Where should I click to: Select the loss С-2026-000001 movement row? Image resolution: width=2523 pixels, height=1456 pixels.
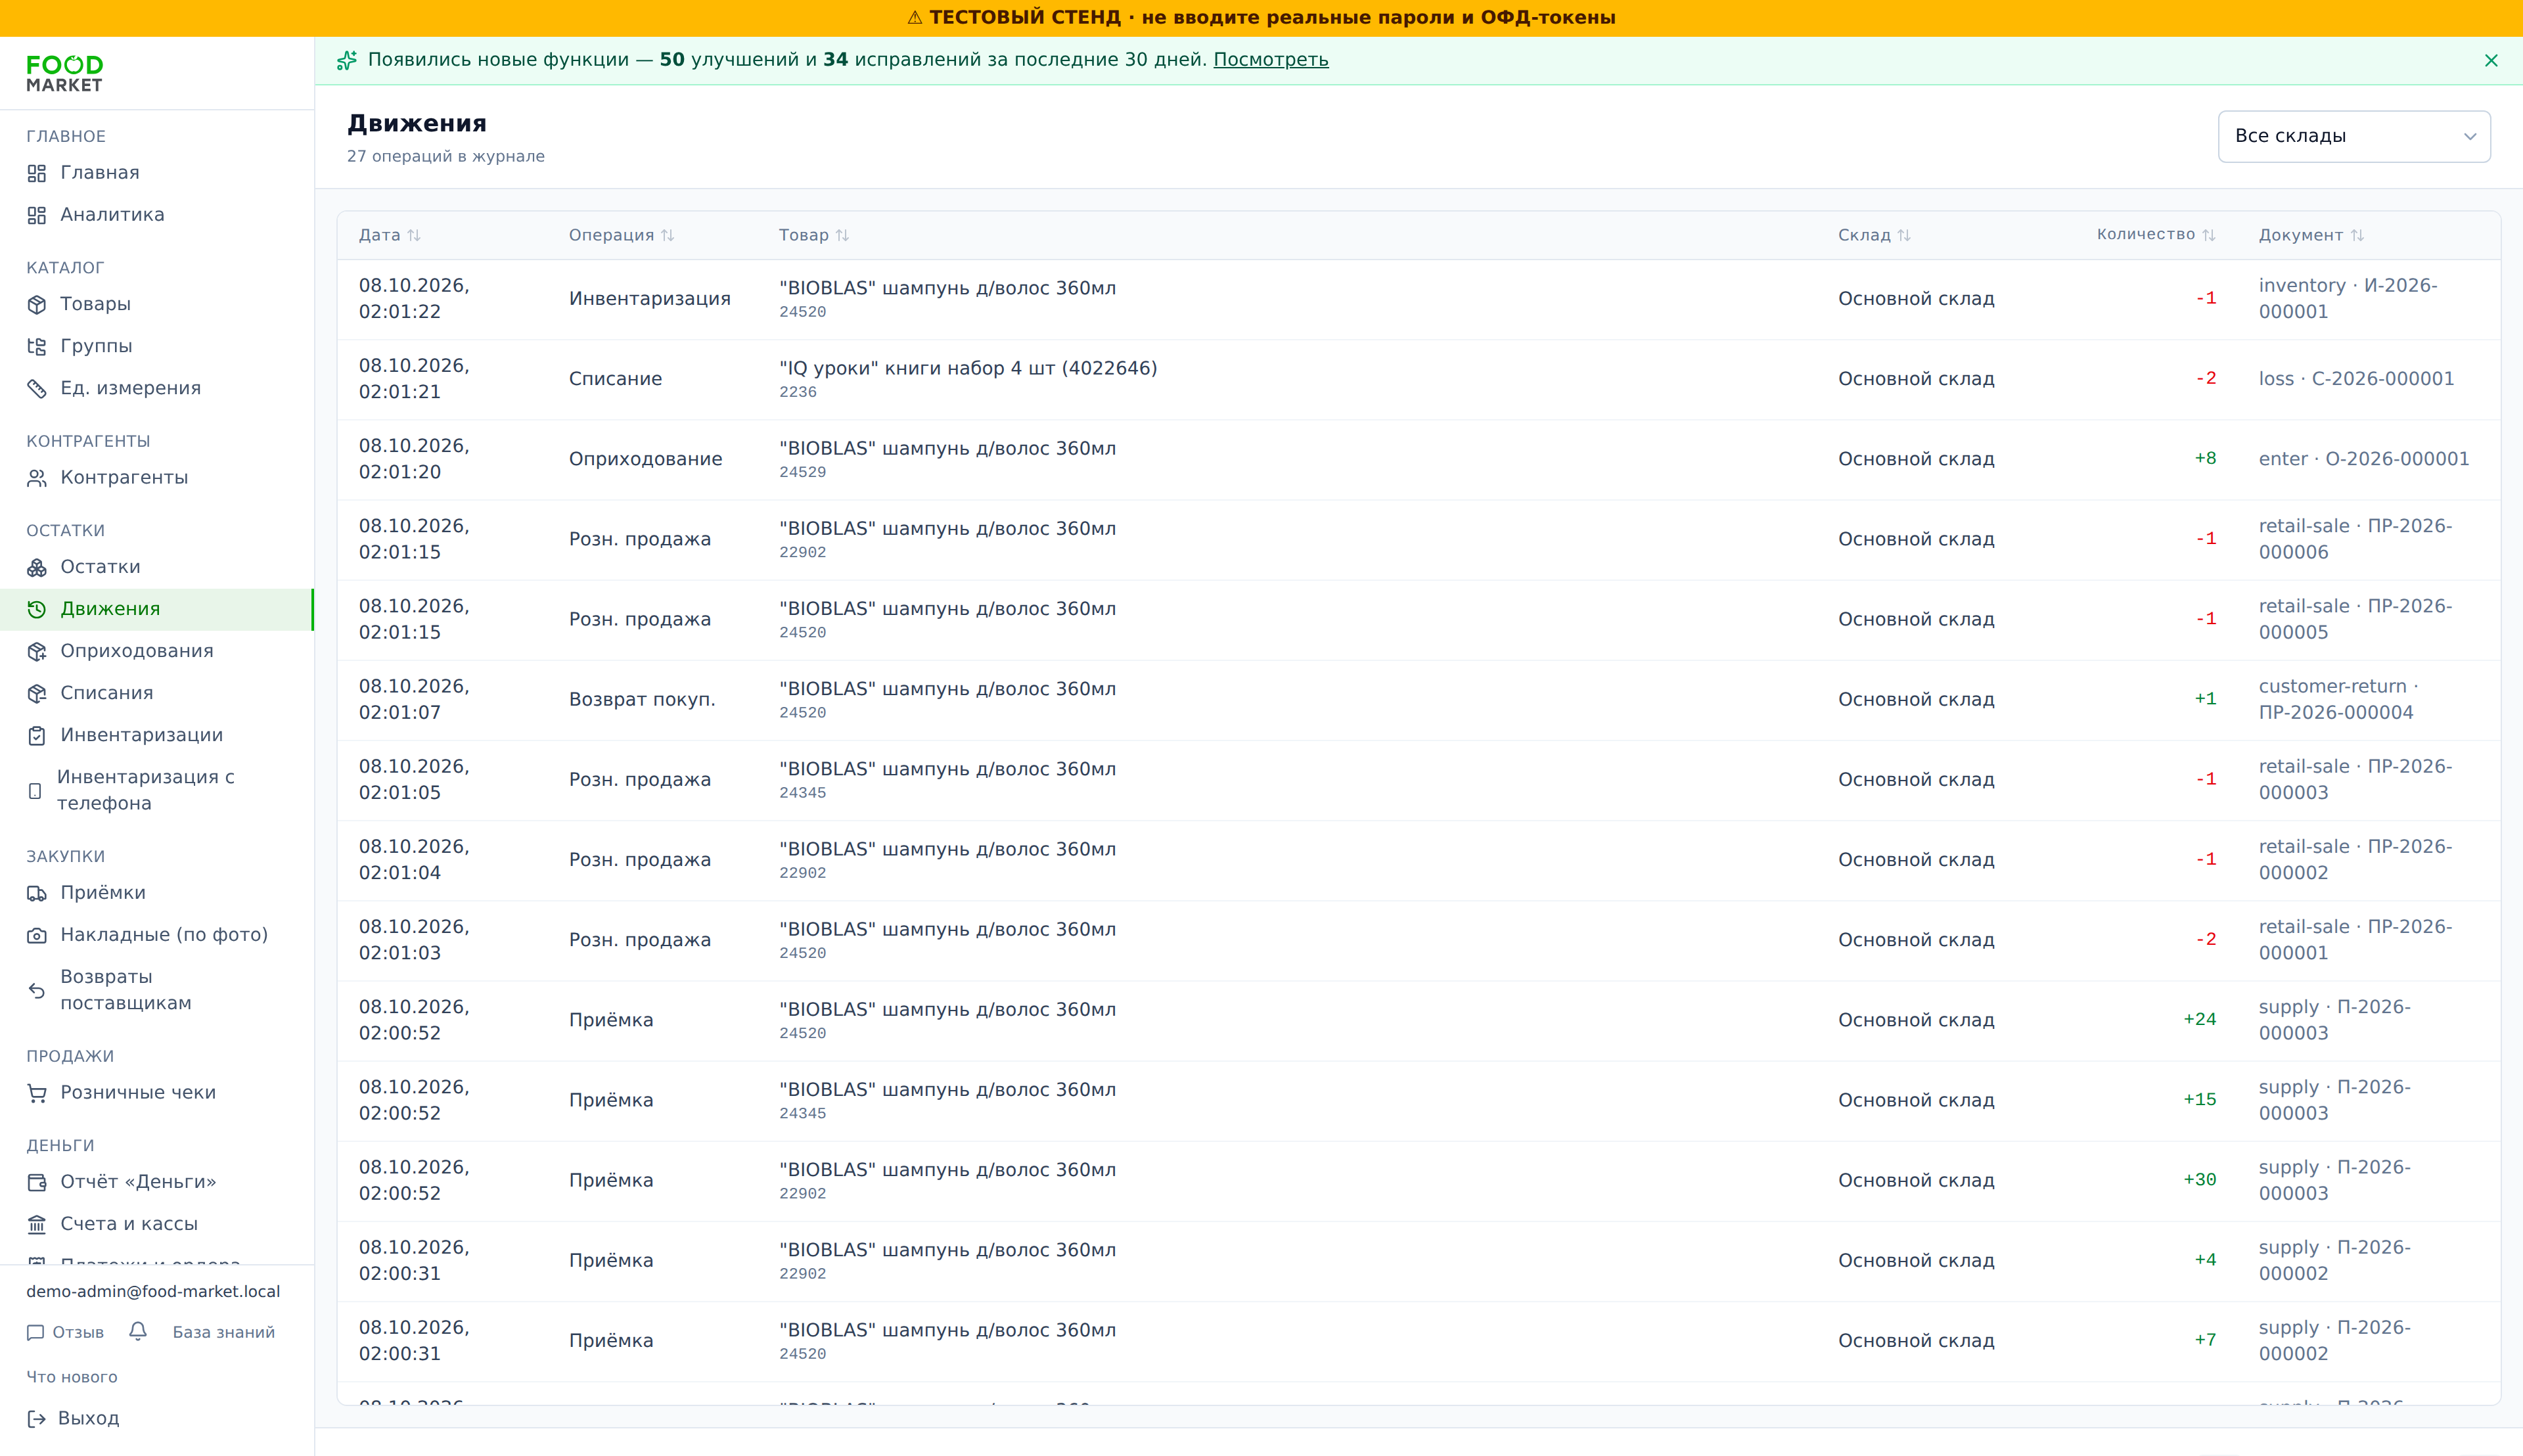click(x=1418, y=379)
